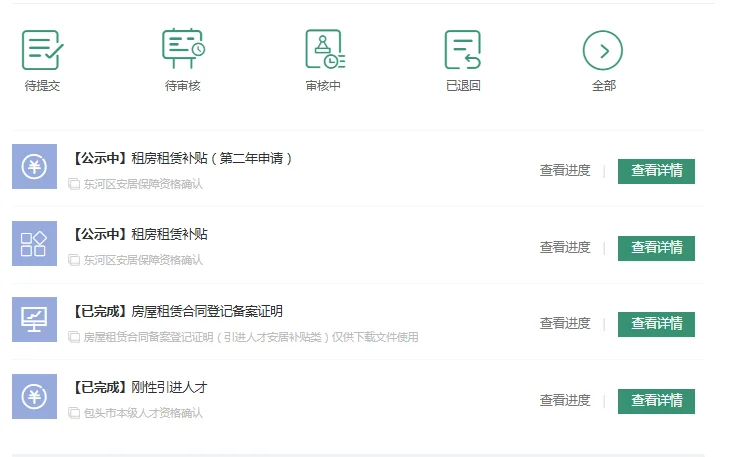
Task: View 查看进度 for 租房租赁补贴（第二年申请）
Action: coord(565,171)
